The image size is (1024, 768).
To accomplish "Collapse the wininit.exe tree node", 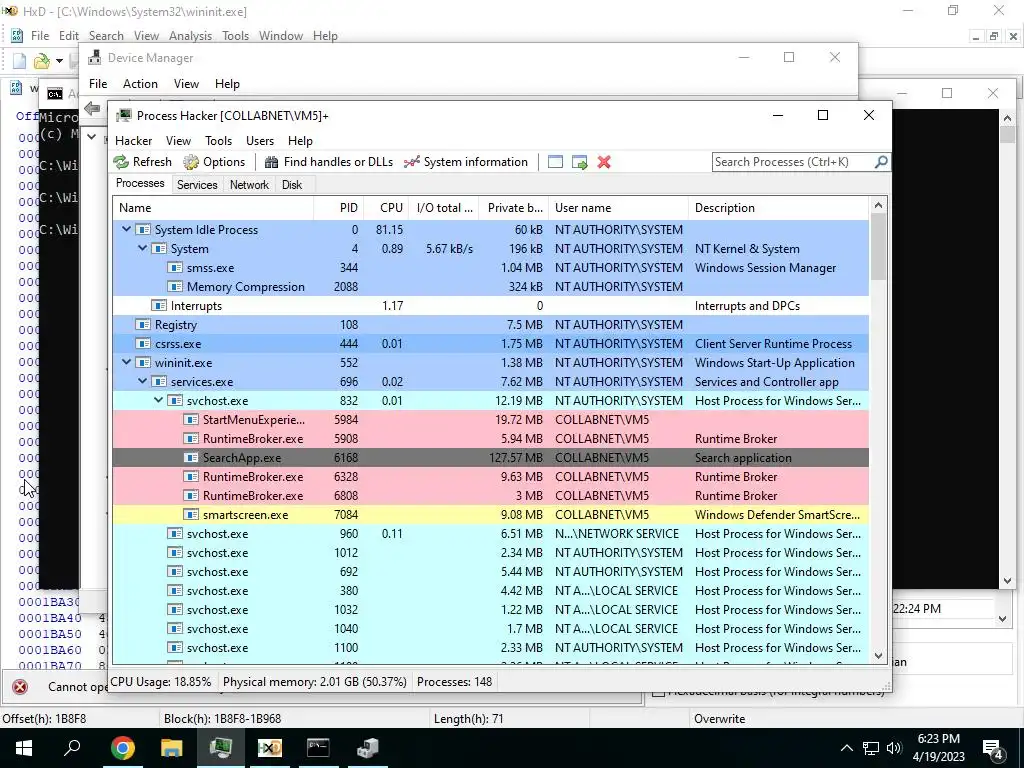I will click(126, 362).
